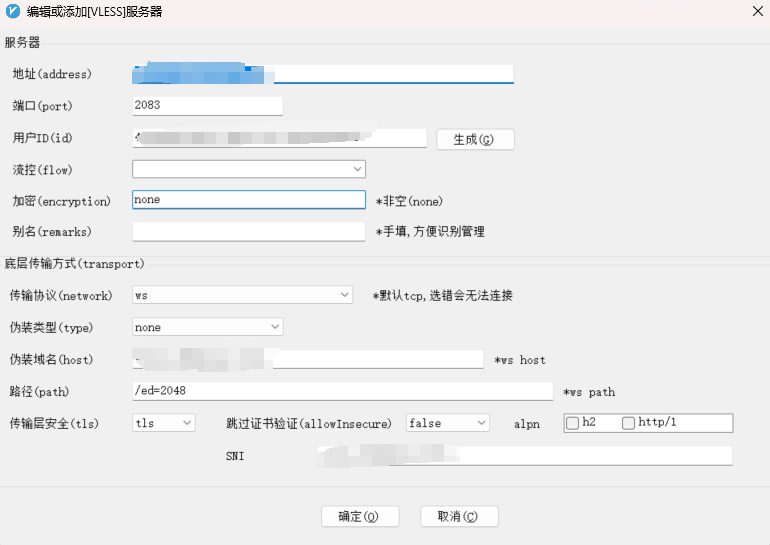This screenshot has height=545, width=770.
Task: Click the *ws path hint text
Action: pyautogui.click(x=589, y=392)
